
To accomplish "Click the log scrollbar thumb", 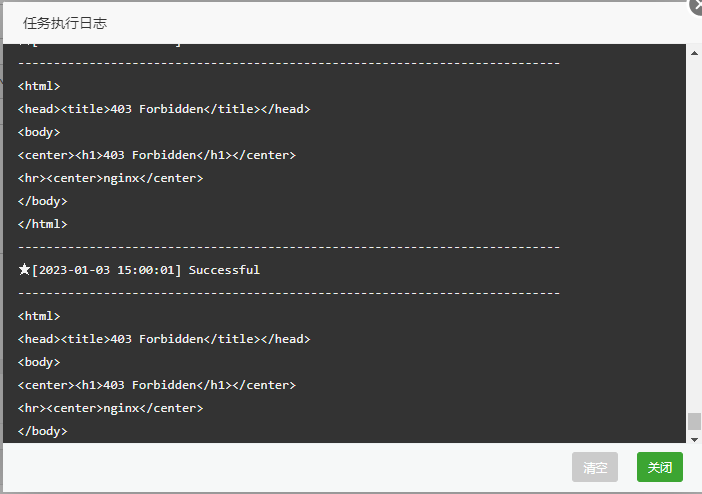I will 694,421.
